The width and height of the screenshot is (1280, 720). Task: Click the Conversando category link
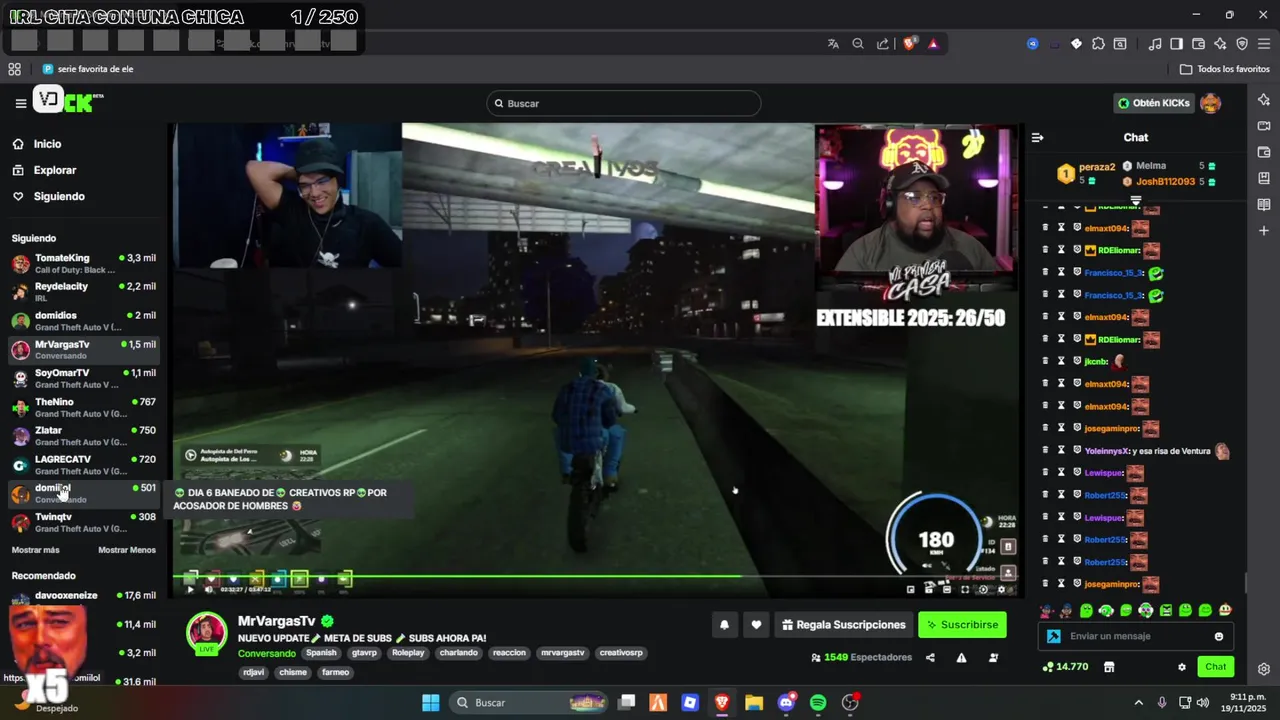[x=266, y=653]
